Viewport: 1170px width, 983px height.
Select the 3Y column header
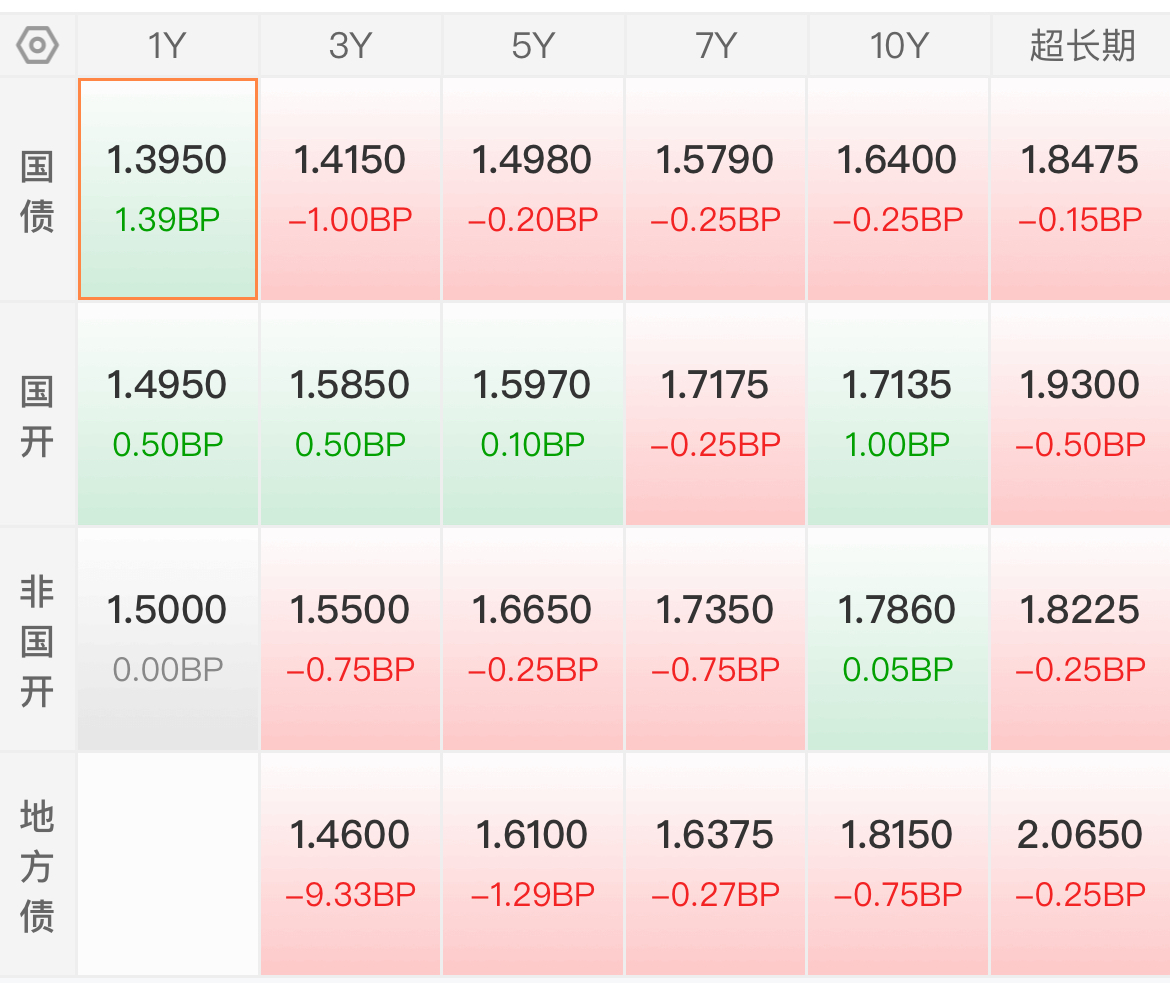[350, 46]
